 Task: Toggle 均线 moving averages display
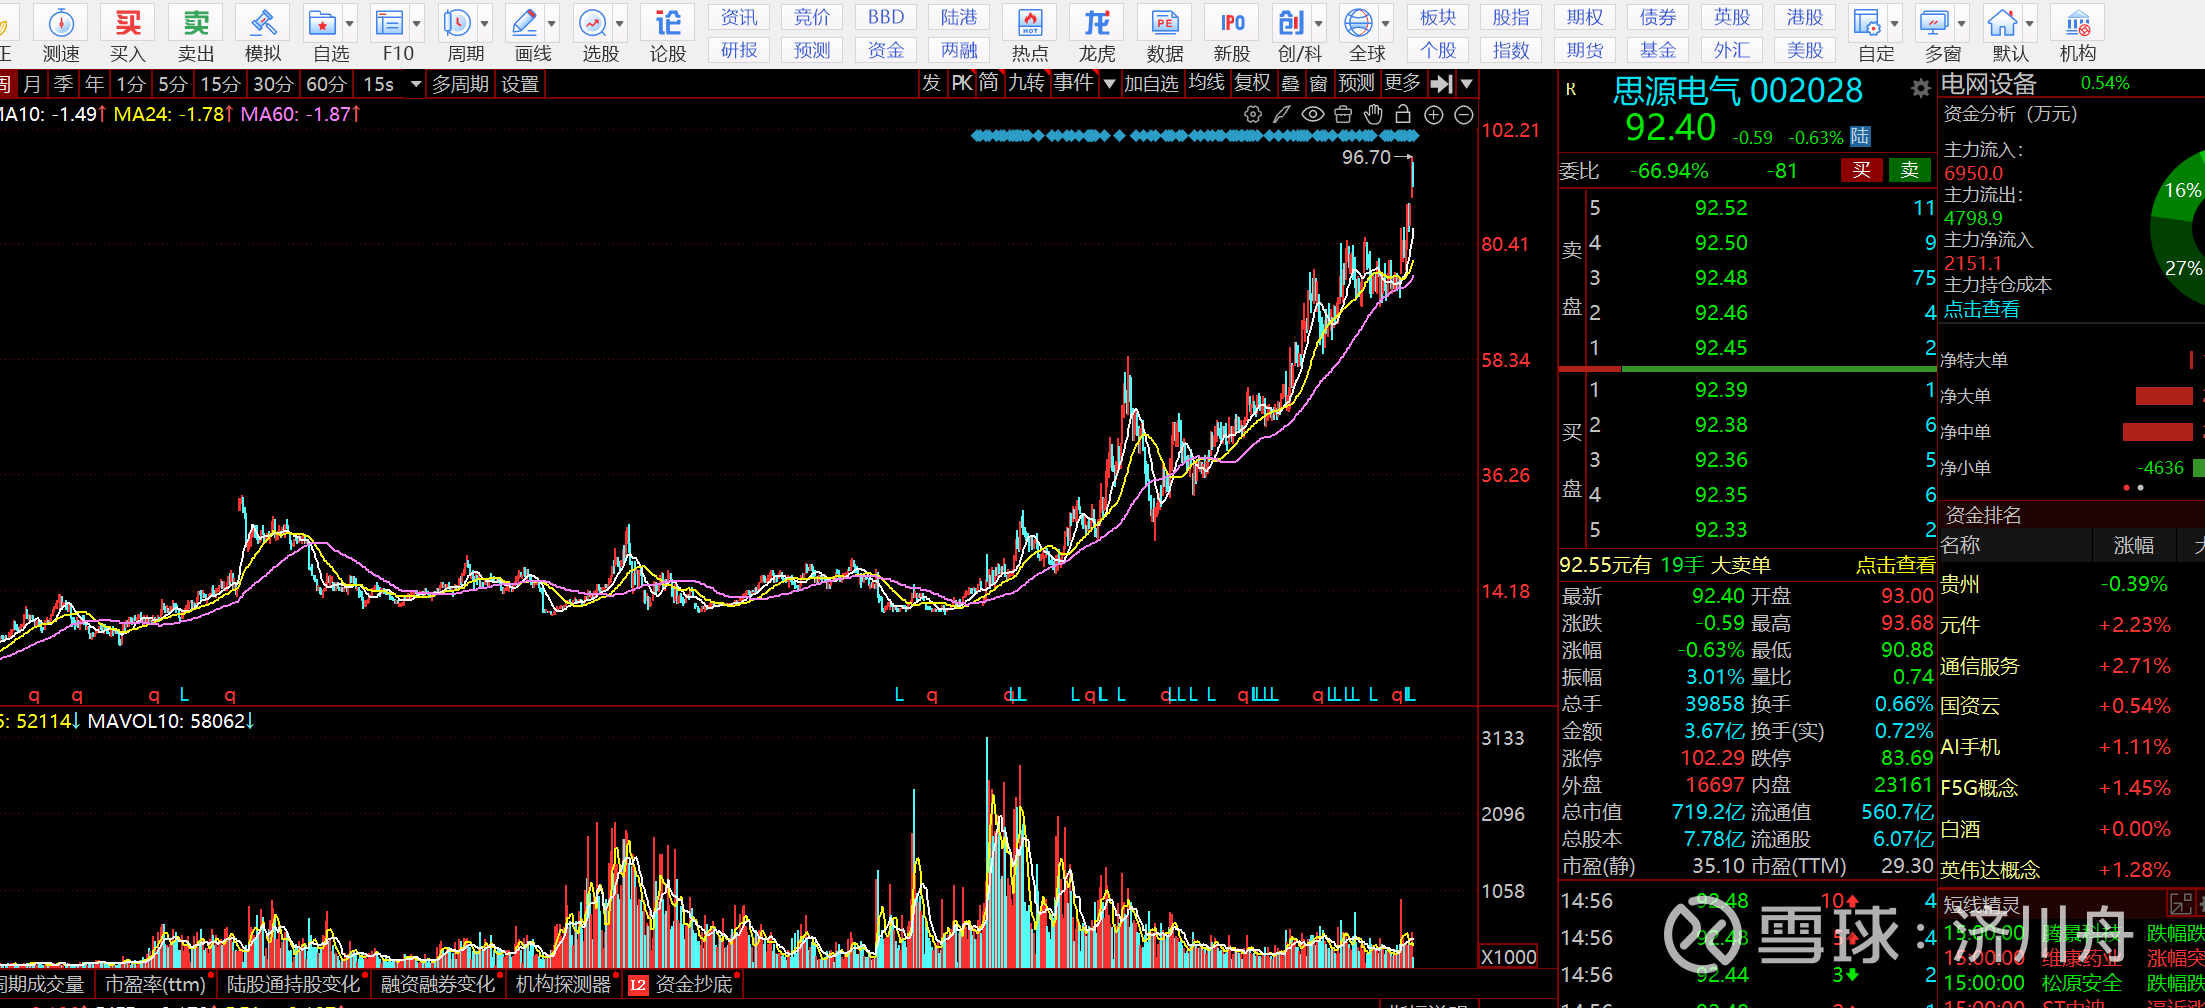1207,83
